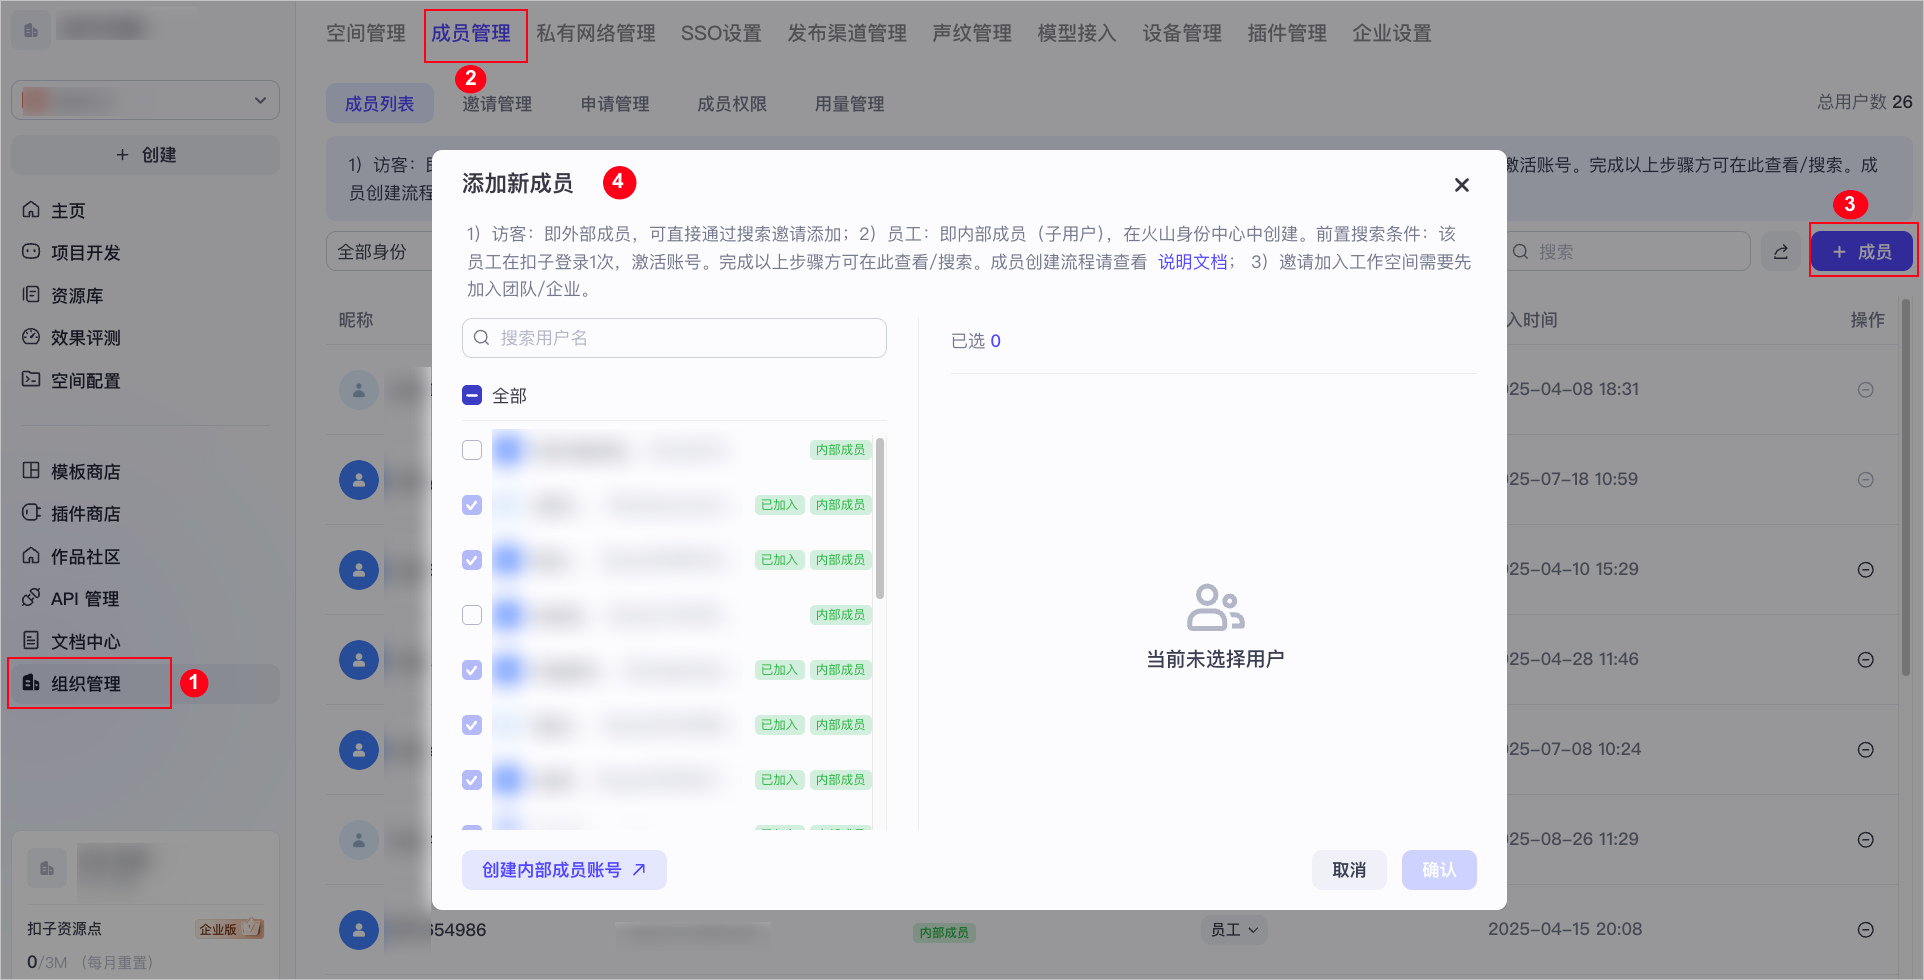
Task: Open the 模型接入 tab
Action: [1077, 33]
